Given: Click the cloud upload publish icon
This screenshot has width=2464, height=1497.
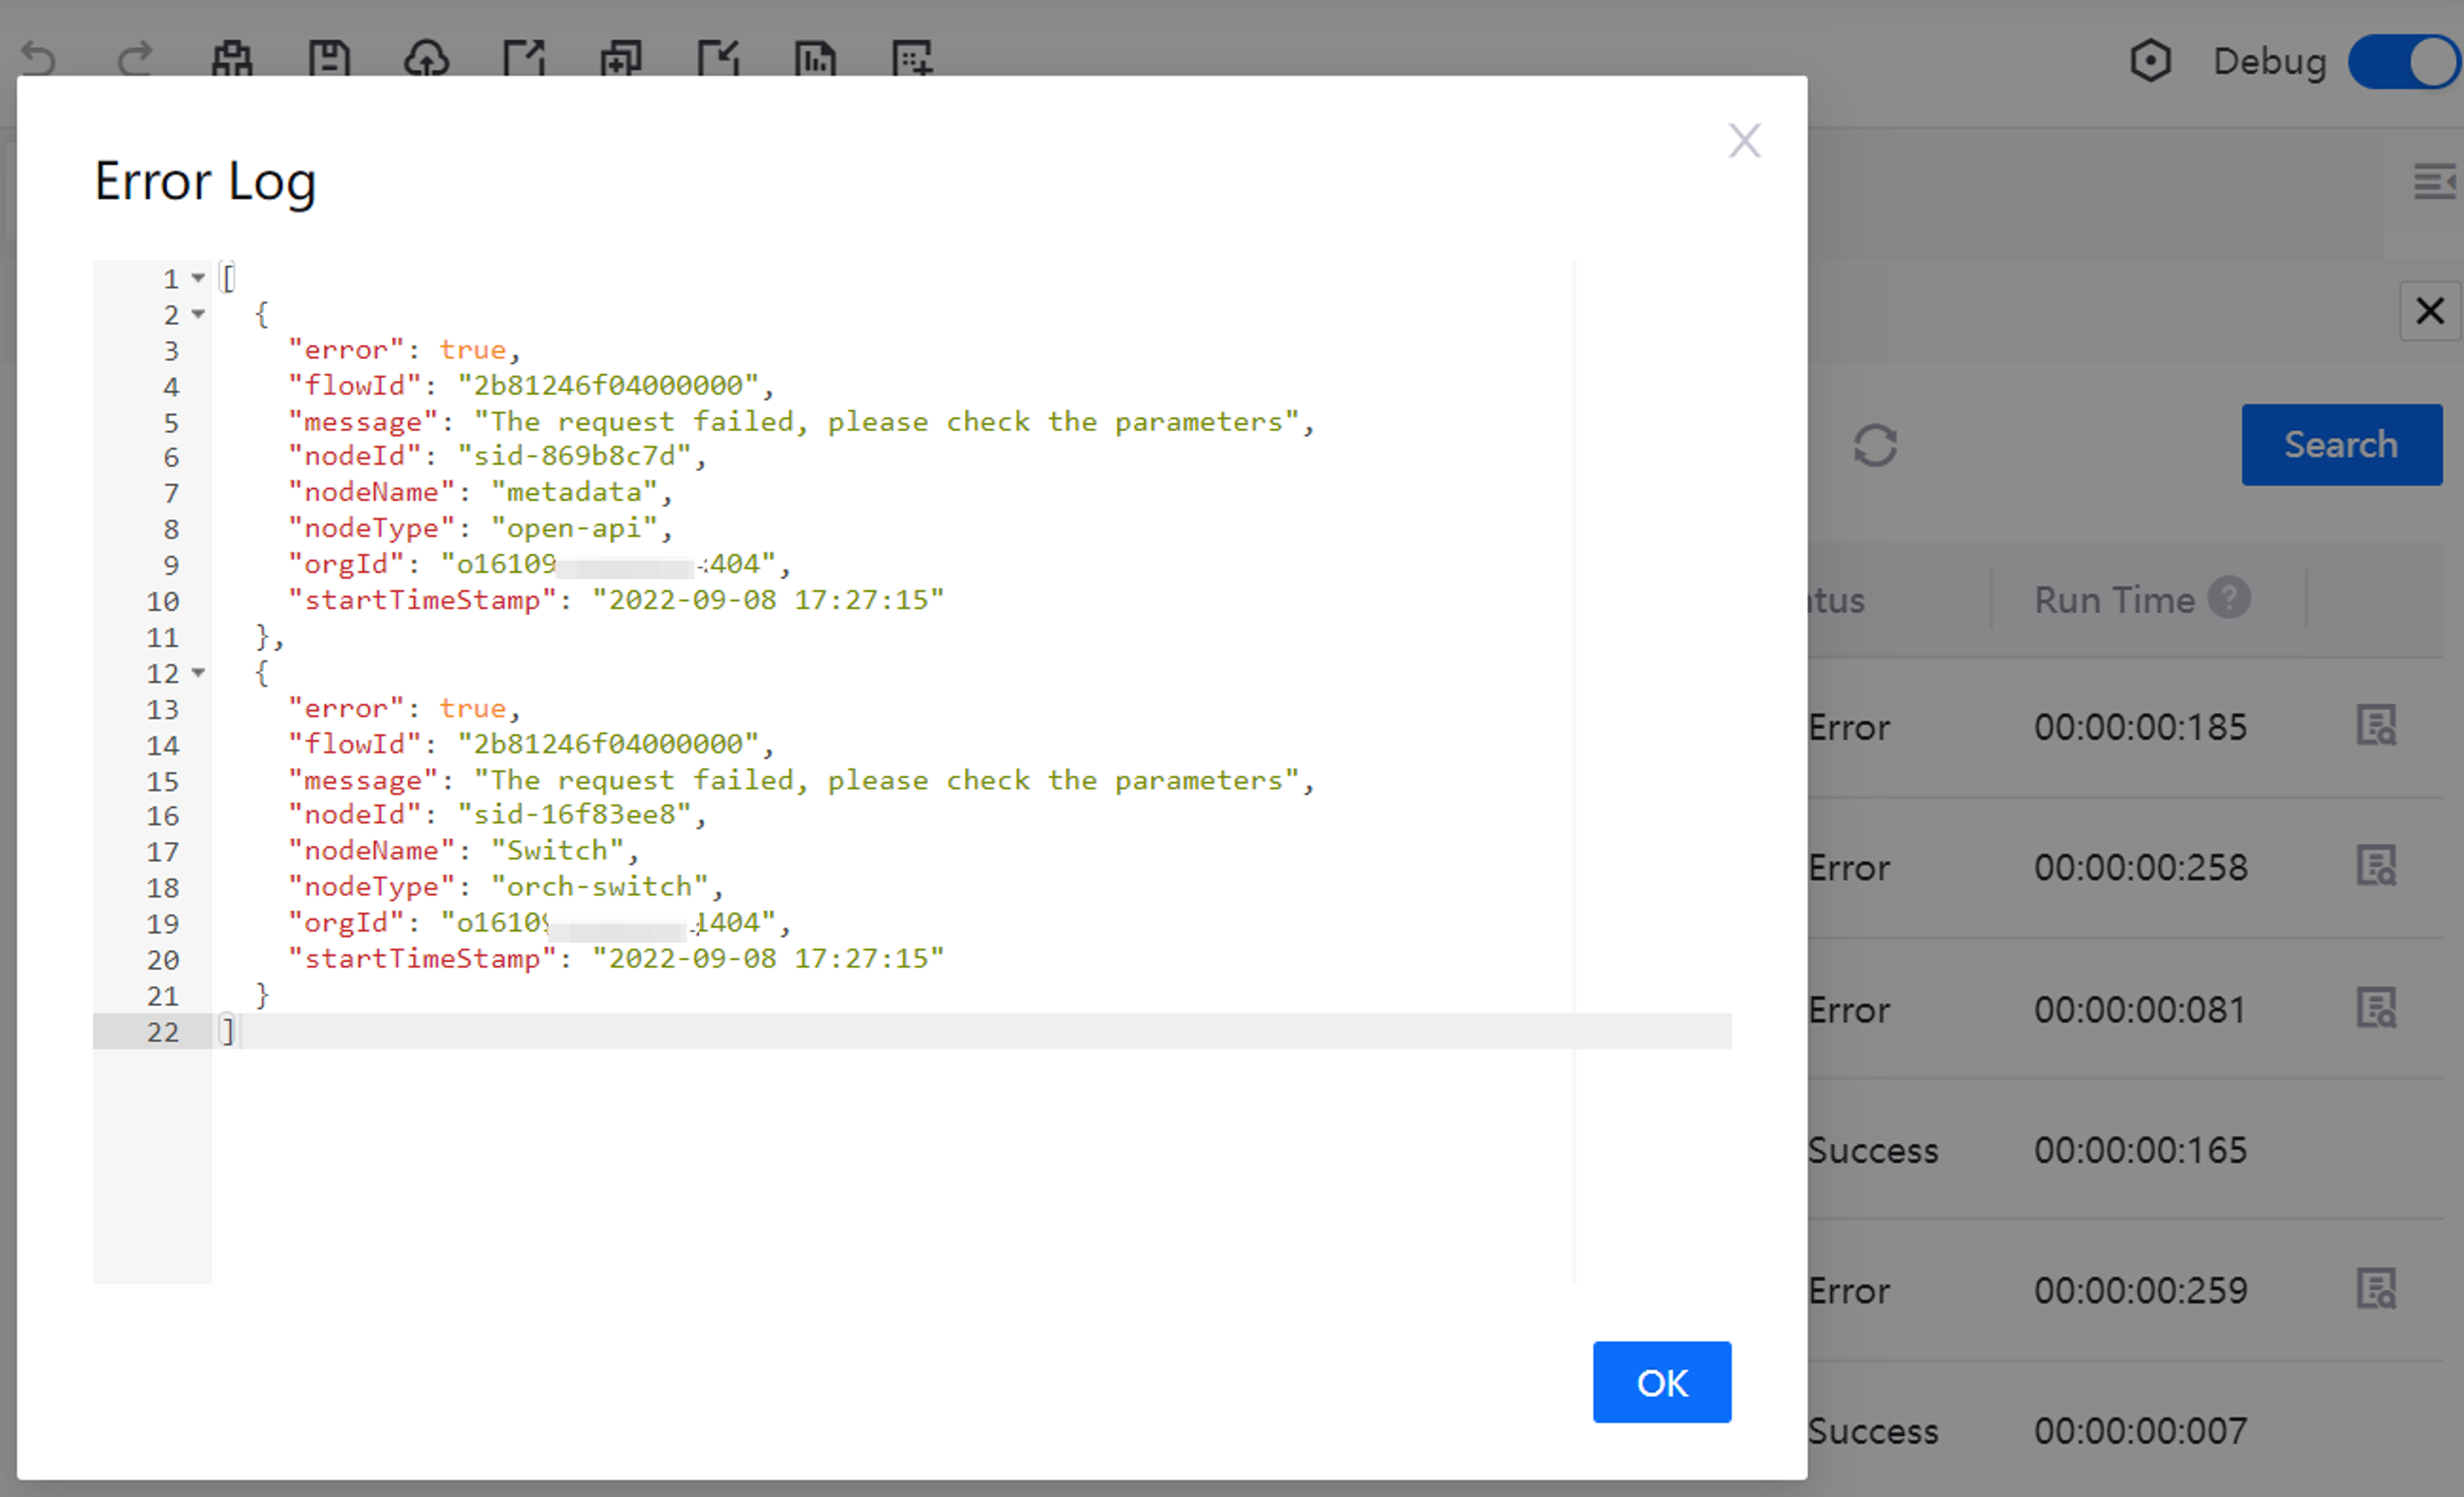Looking at the screenshot, I should point(426,58).
